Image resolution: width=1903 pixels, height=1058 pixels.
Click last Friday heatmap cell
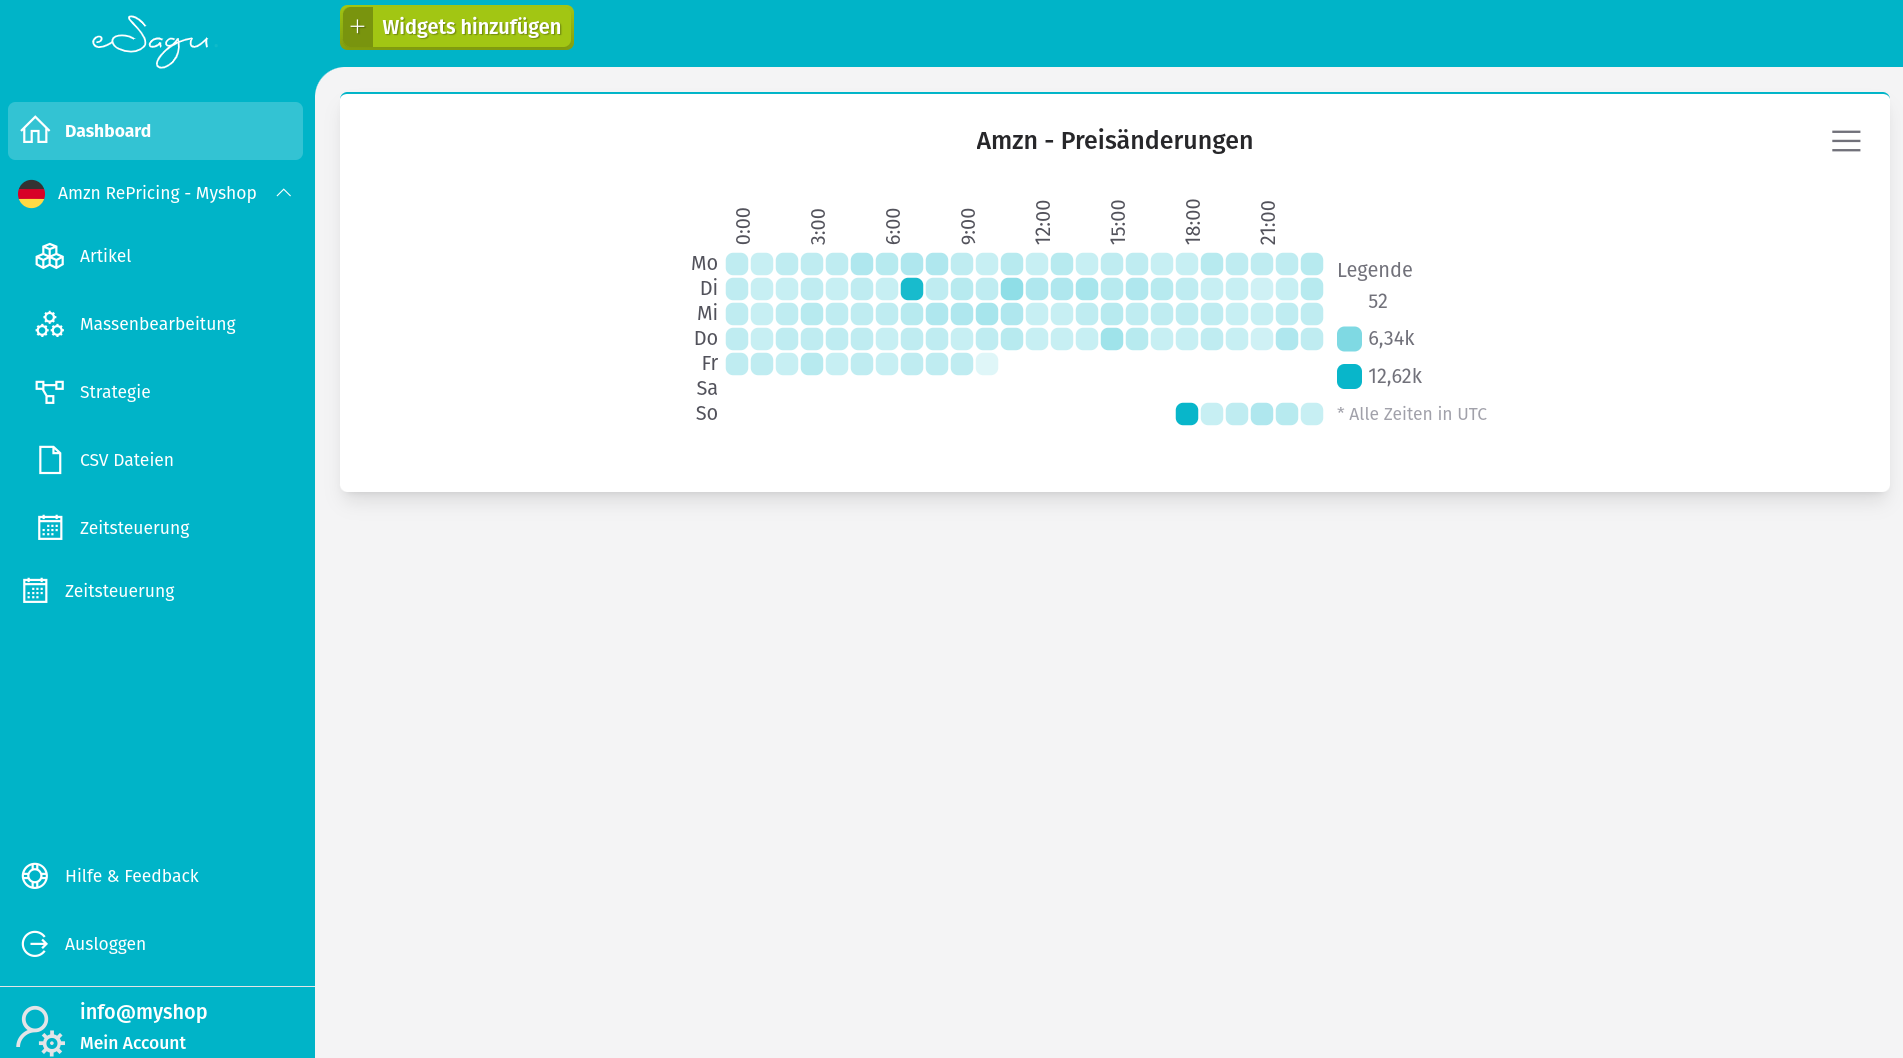(987, 364)
